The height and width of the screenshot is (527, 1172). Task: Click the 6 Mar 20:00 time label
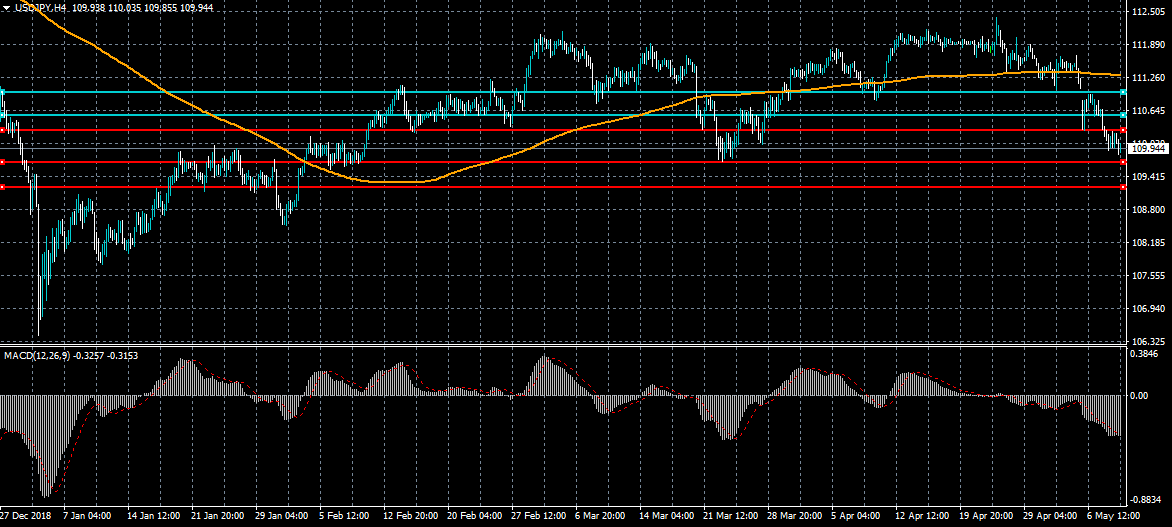601,516
